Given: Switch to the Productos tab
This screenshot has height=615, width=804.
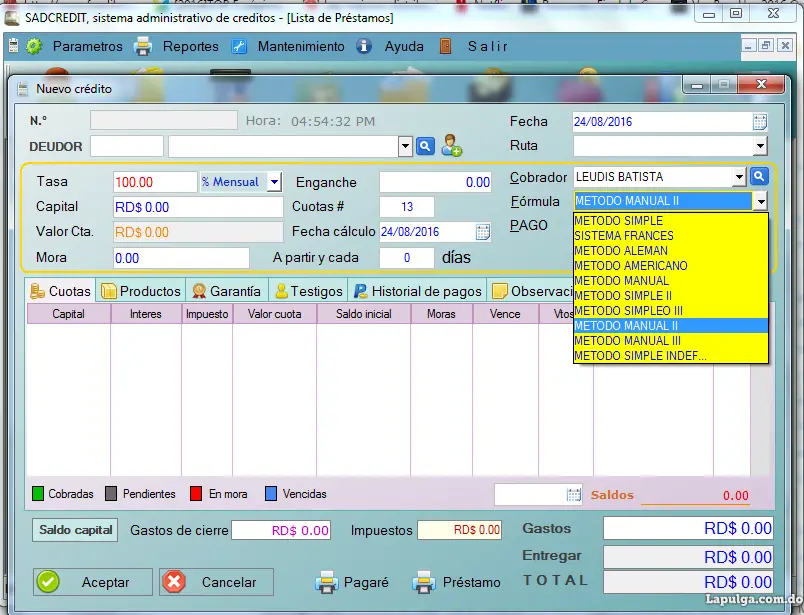Looking at the screenshot, I should click(x=141, y=291).
